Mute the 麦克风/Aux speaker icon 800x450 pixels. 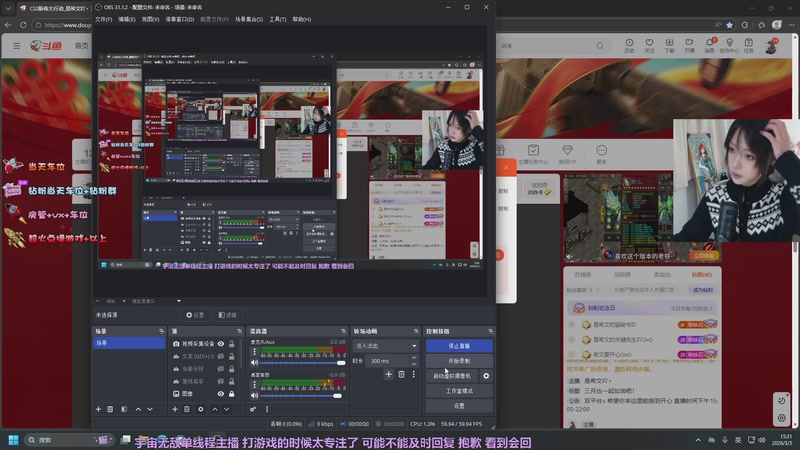[x=255, y=363]
